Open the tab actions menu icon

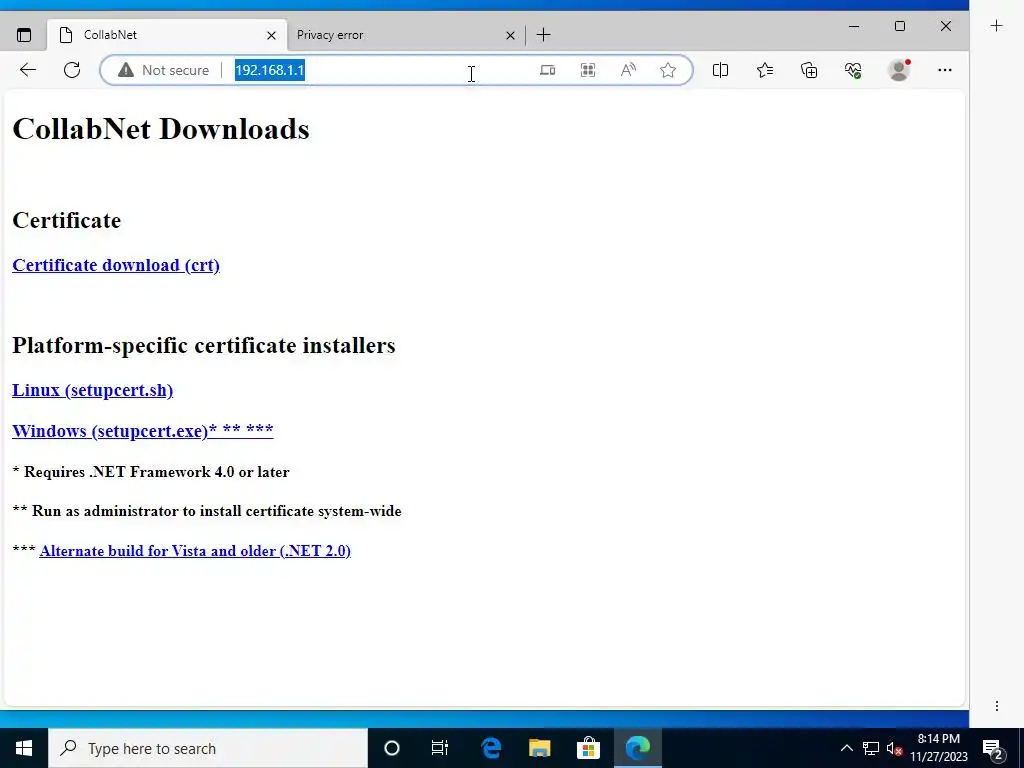tap(24, 35)
